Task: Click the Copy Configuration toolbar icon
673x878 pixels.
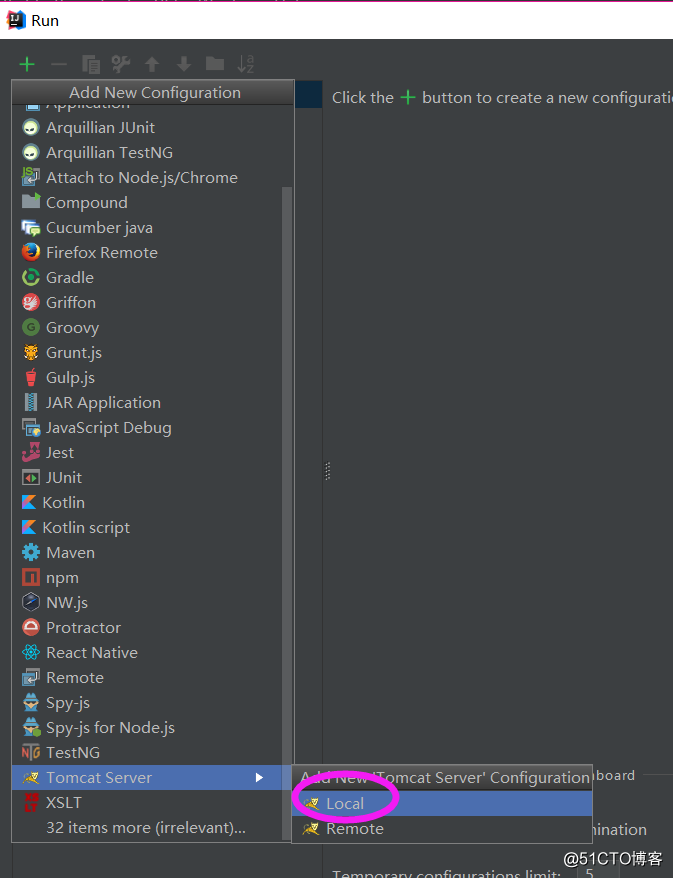Action: pos(91,64)
